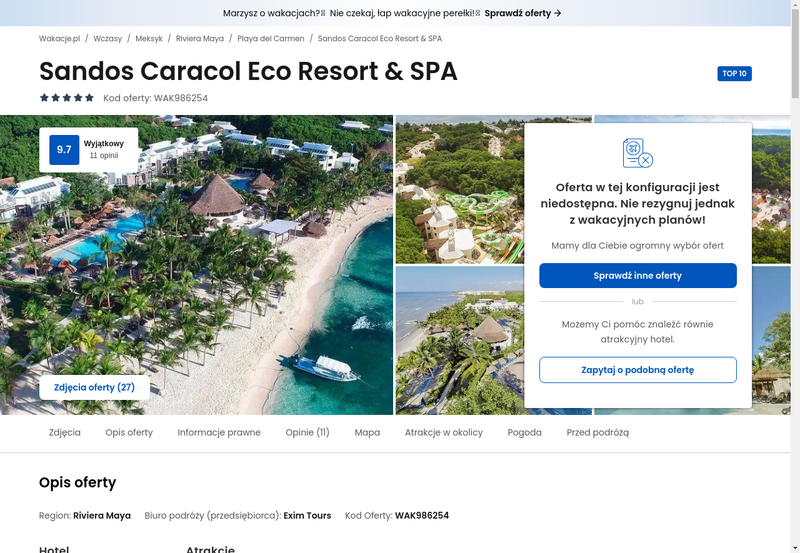Select the Pogoda tab
Viewport: 800px width, 553px height.
pos(524,433)
